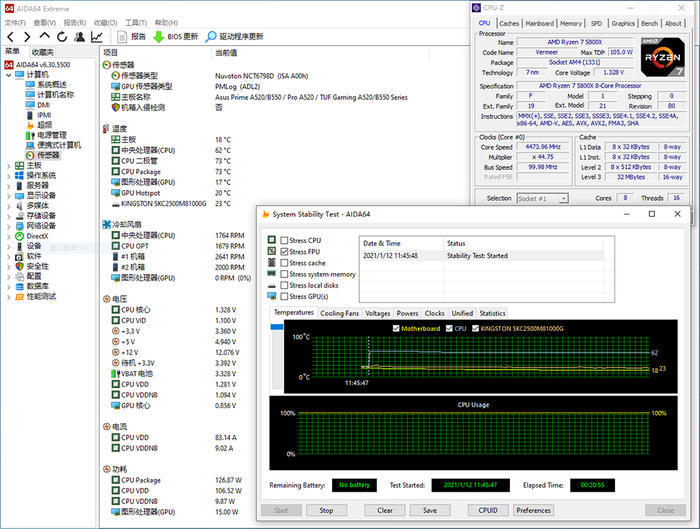Enable the Stress local disks checkbox
Screen dimensions: 700x529
[x=284, y=285]
